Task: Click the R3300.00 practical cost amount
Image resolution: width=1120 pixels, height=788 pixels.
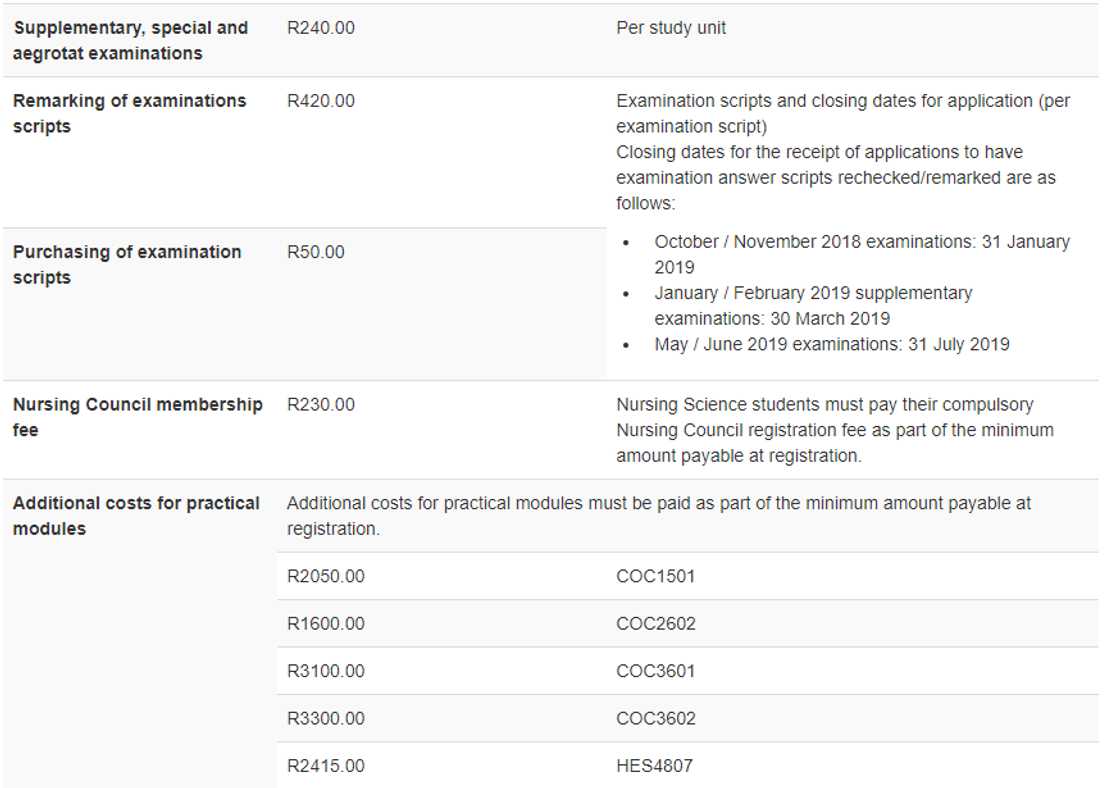Action: [x=325, y=718]
